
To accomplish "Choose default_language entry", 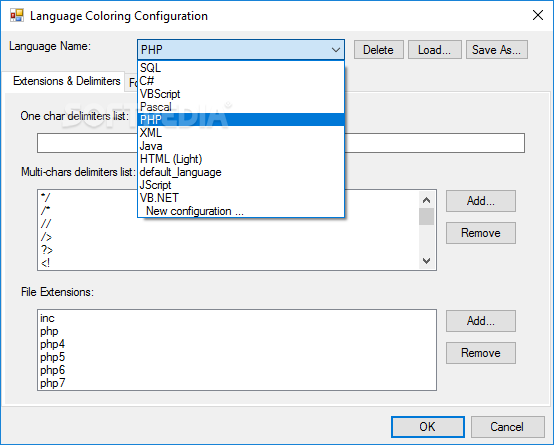I will [241, 172].
